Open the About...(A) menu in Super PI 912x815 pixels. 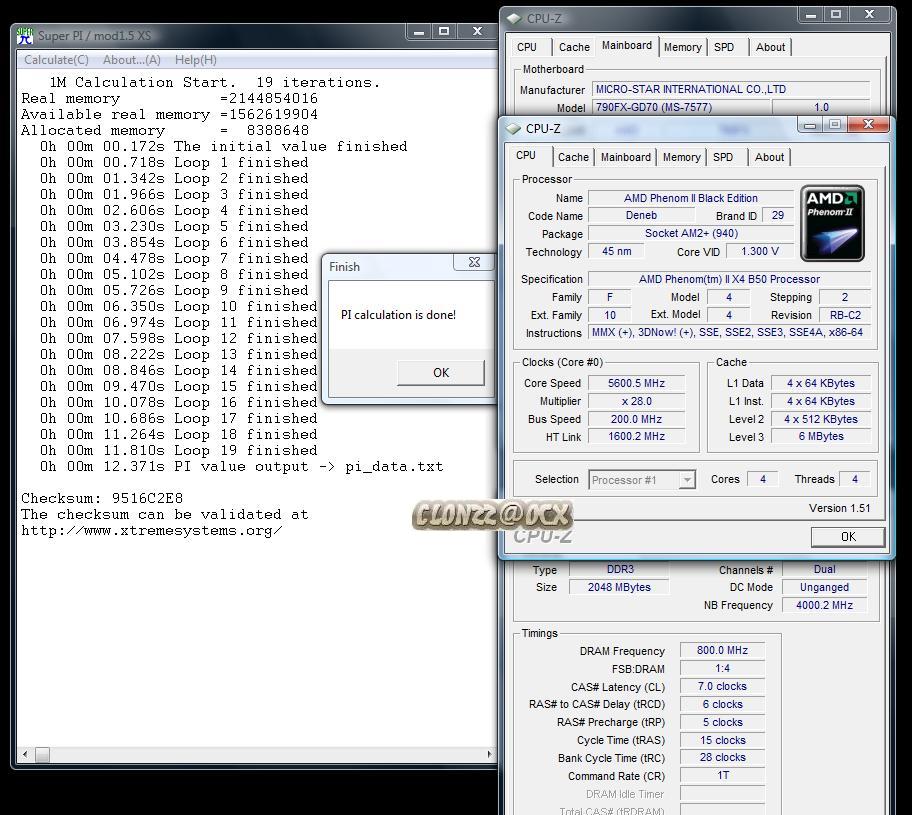pos(131,60)
